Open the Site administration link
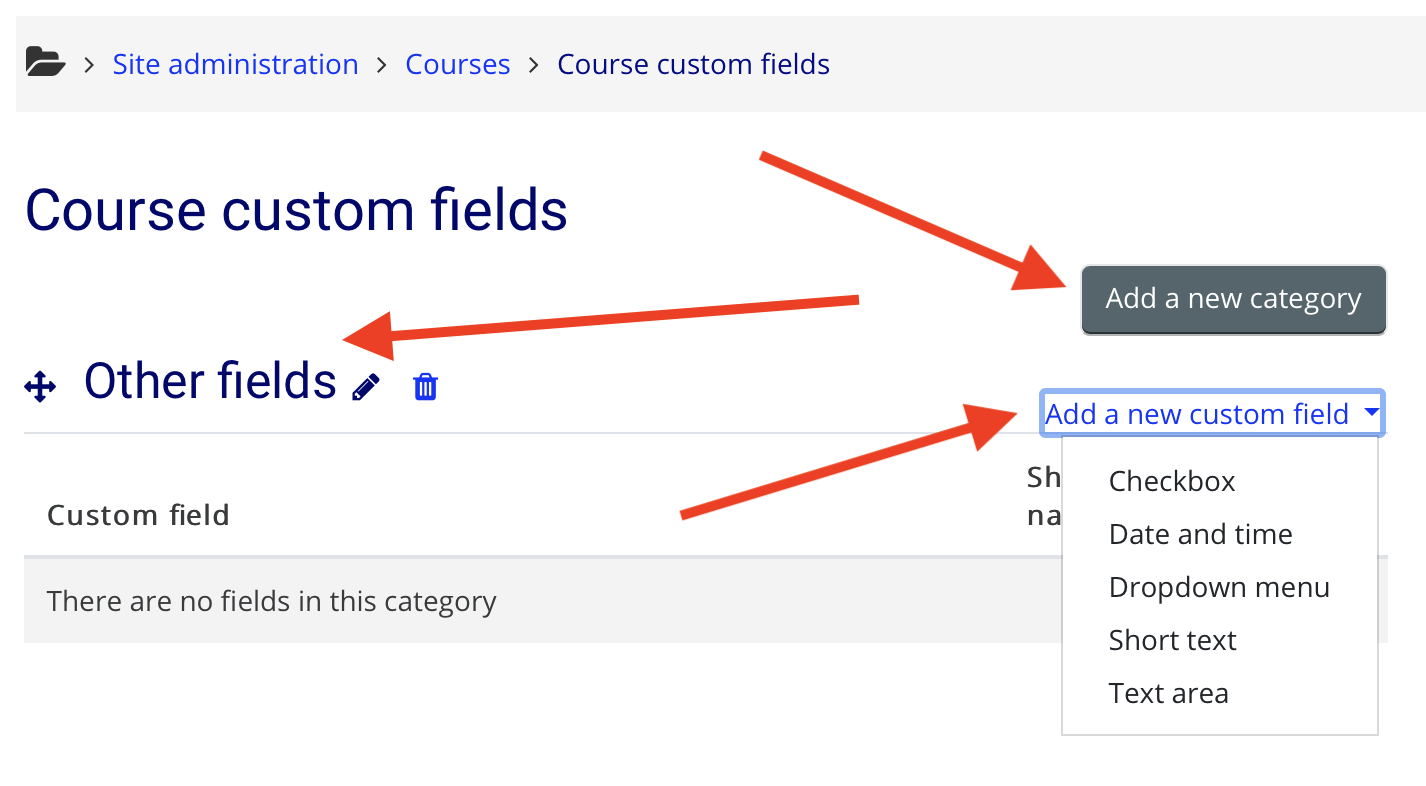This screenshot has height=786, width=1426. (236, 63)
